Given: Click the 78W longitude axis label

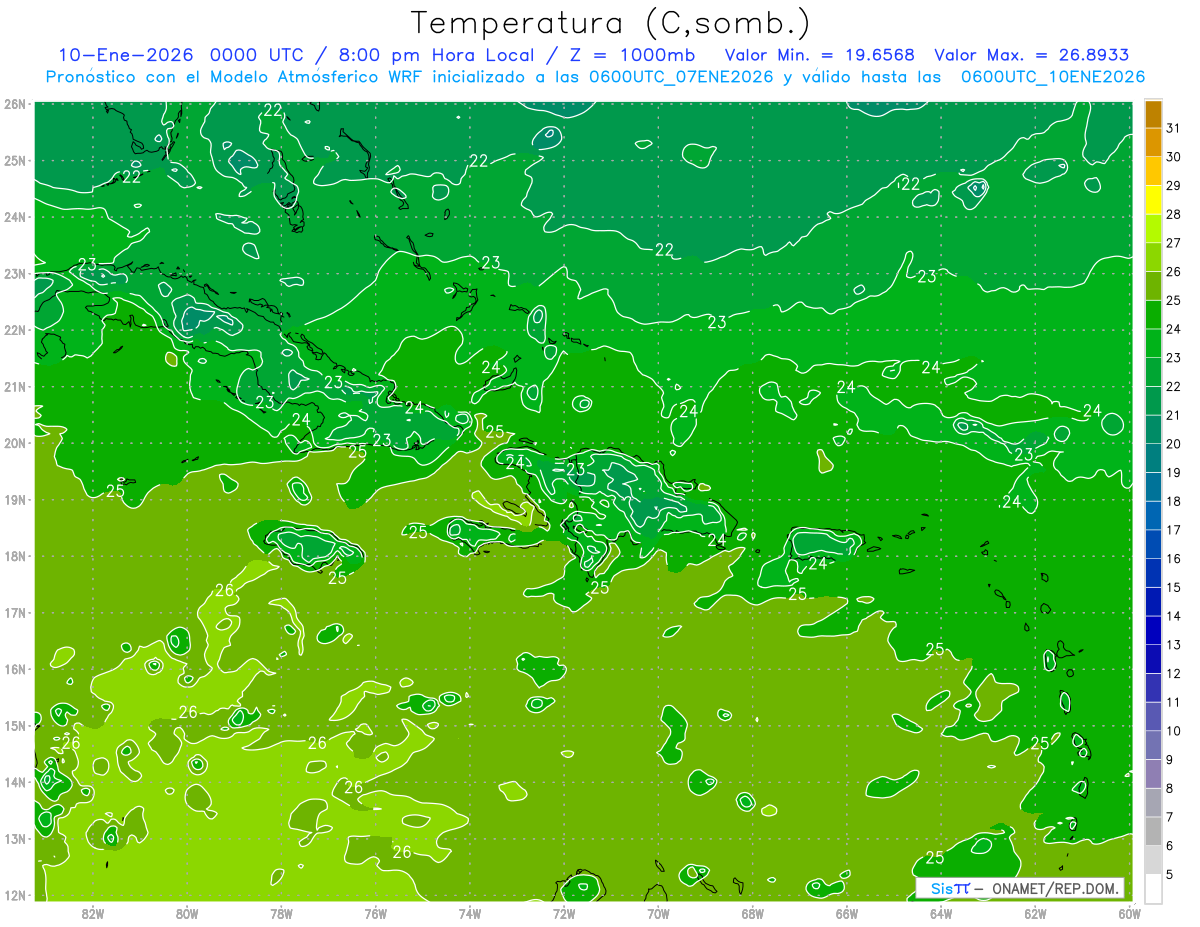Looking at the screenshot, I should pyautogui.click(x=281, y=913).
